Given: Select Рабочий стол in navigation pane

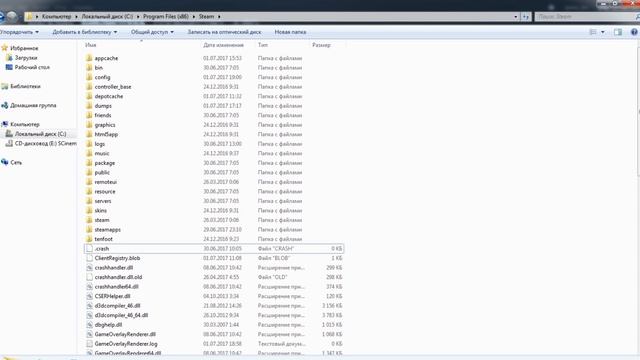Looking at the screenshot, I should tap(32, 67).
